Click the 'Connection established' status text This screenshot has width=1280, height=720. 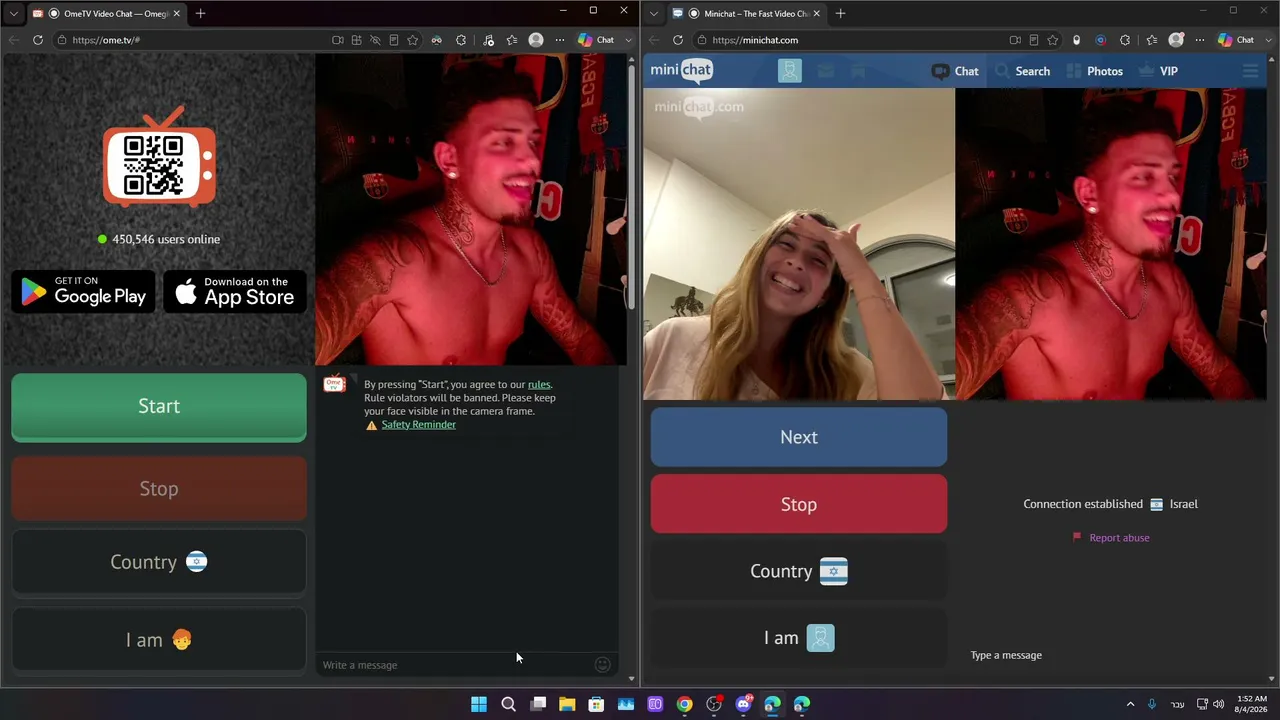pos(1083,504)
